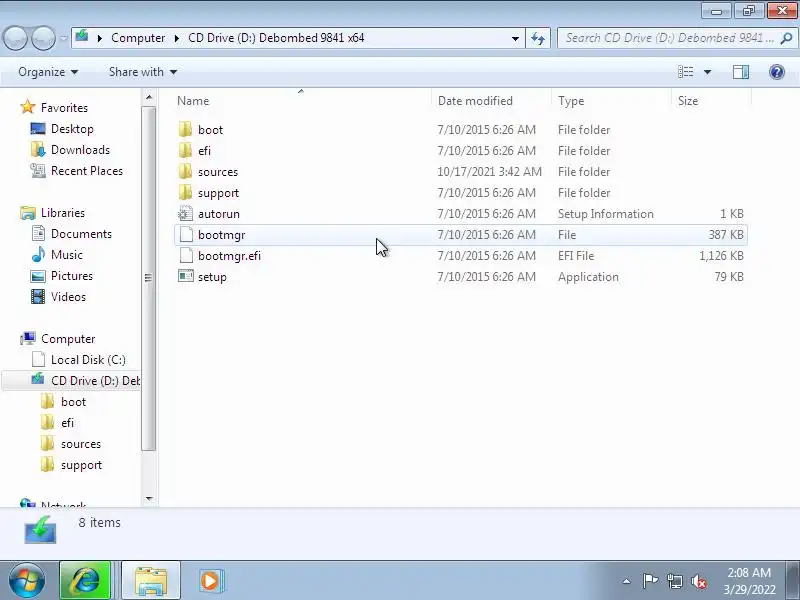Screen dimensions: 800x600
Task: Open the Organize menu
Action: click(x=48, y=72)
